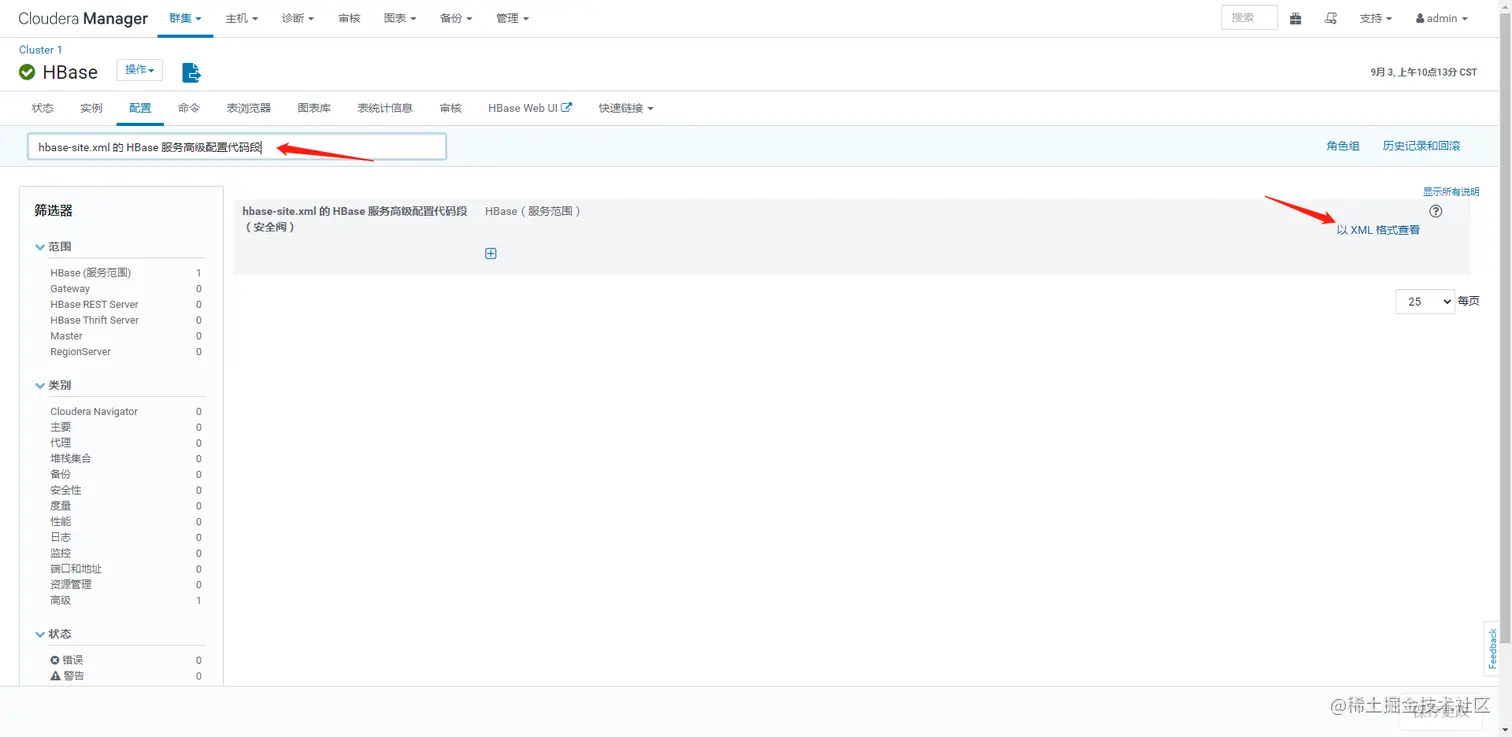The height and width of the screenshot is (737, 1512).
Task: Click 显示所有说明 link
Action: 1451,191
